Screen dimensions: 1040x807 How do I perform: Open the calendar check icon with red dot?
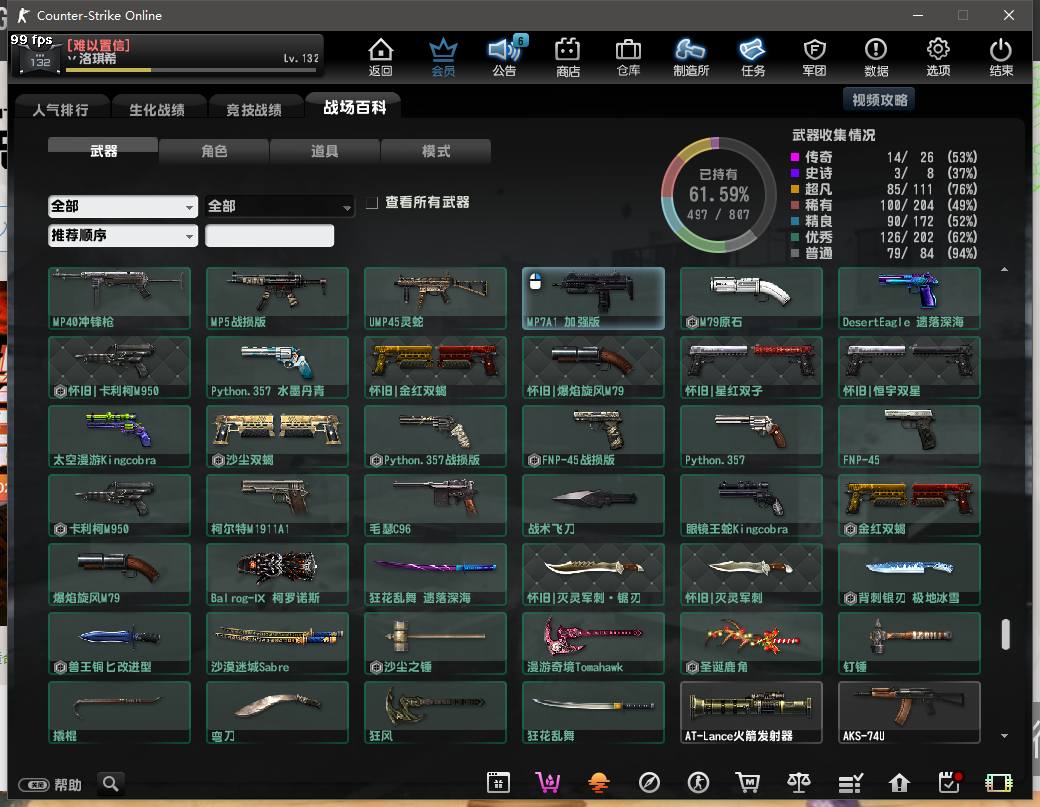click(x=950, y=782)
